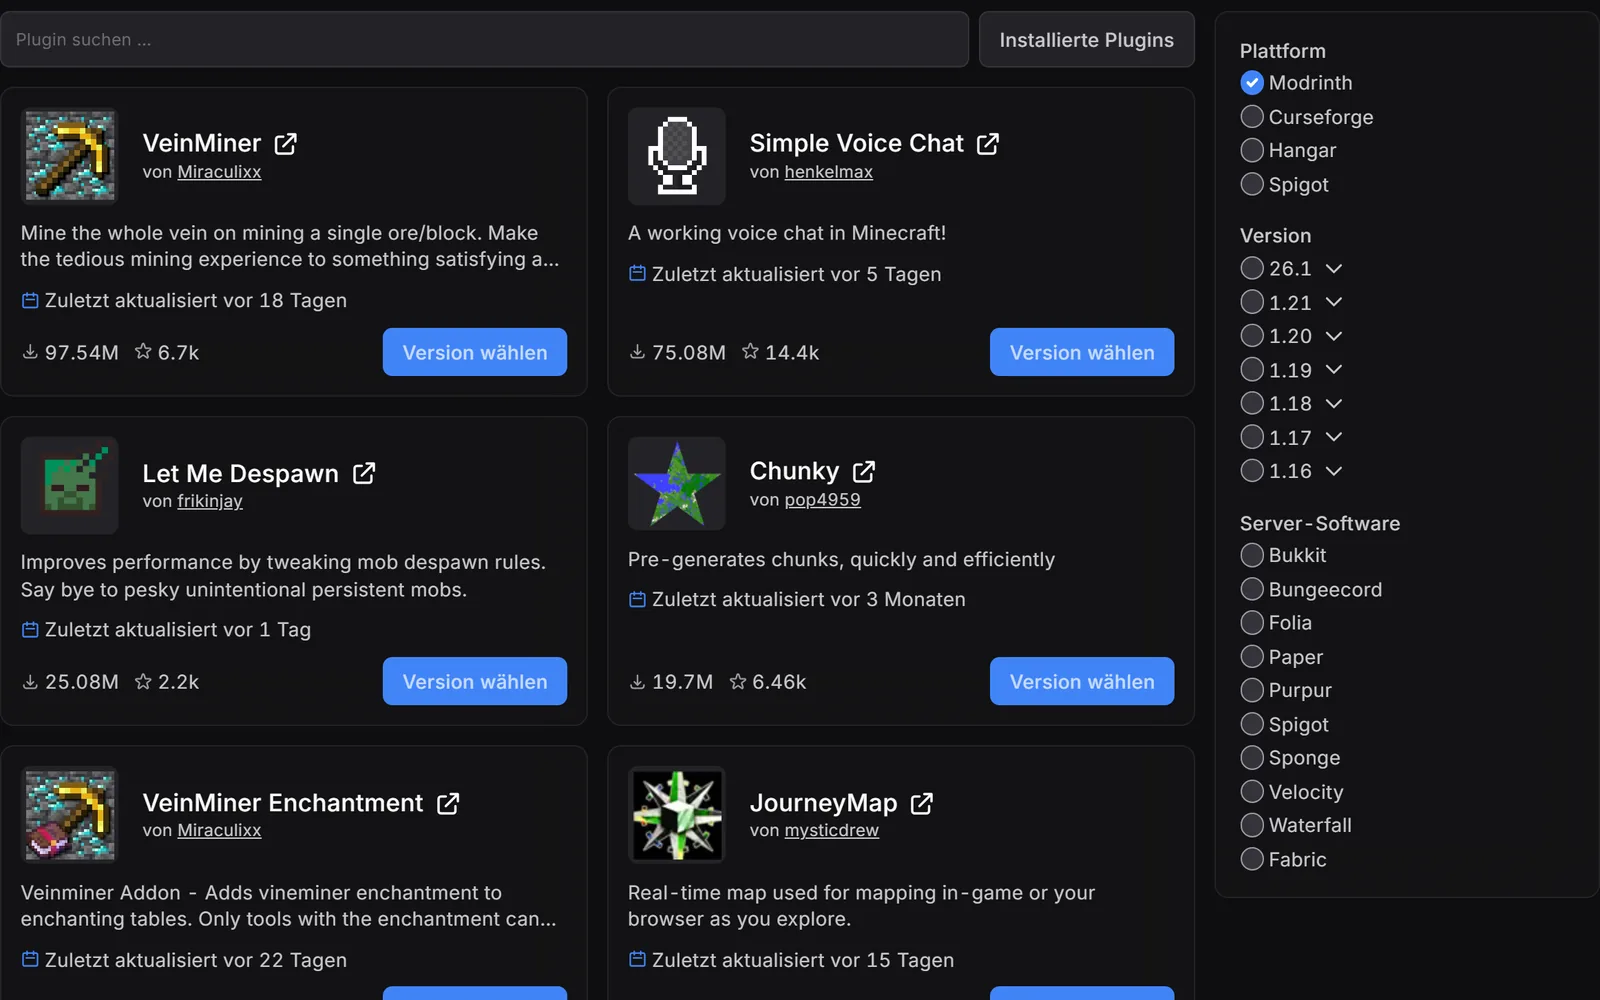Open JourneyMap external link icon
The height and width of the screenshot is (1000, 1600).
coord(922,803)
